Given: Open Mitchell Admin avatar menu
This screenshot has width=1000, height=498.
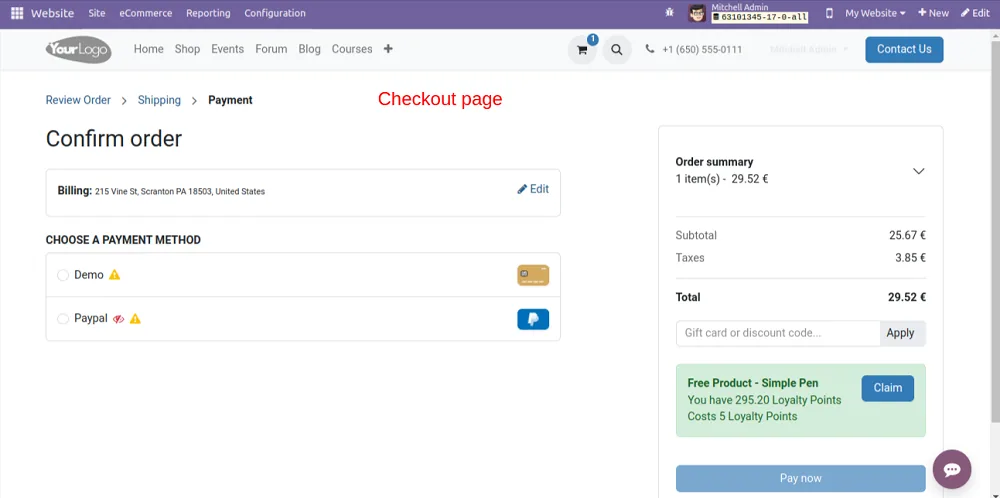Looking at the screenshot, I should tap(697, 13).
